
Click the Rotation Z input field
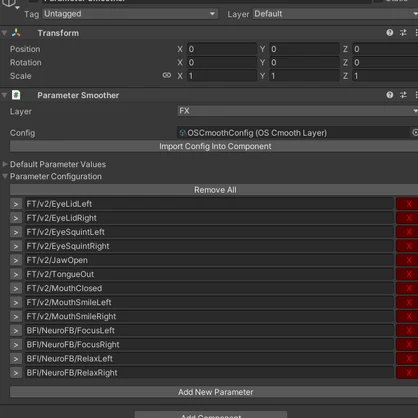coord(385,62)
